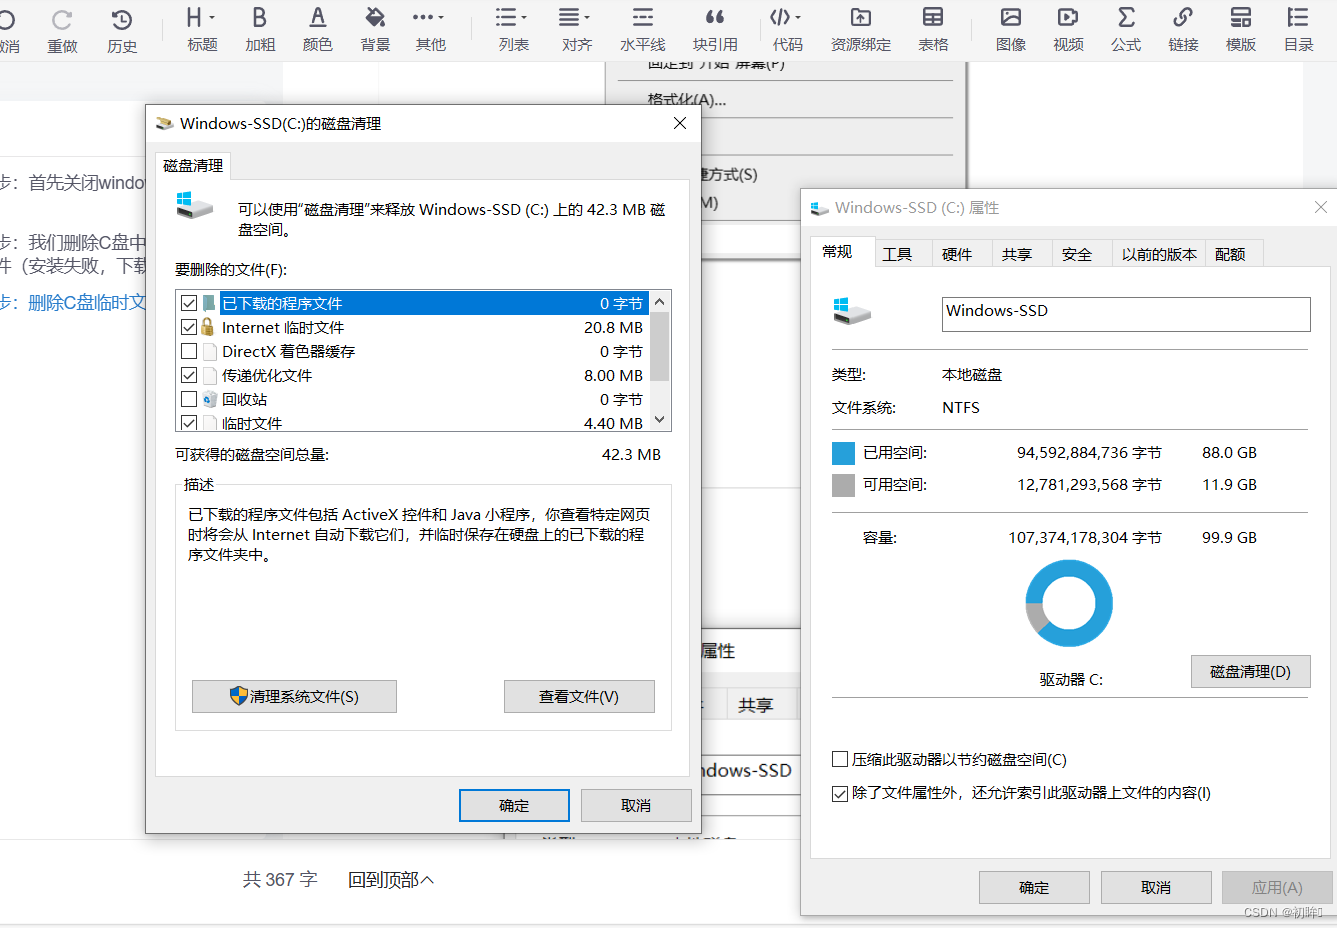Click 取消 in the Properties window
This screenshot has height=928, width=1337.
(1156, 887)
